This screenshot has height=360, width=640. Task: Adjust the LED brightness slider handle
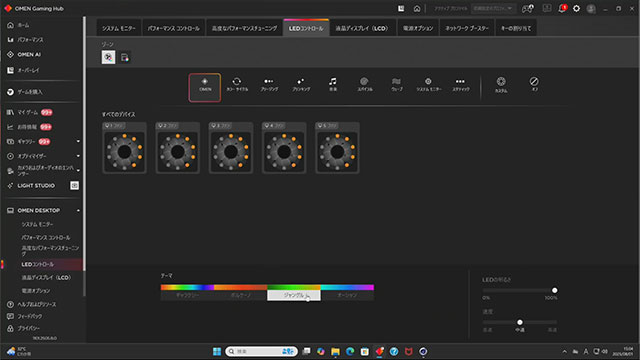(554, 290)
